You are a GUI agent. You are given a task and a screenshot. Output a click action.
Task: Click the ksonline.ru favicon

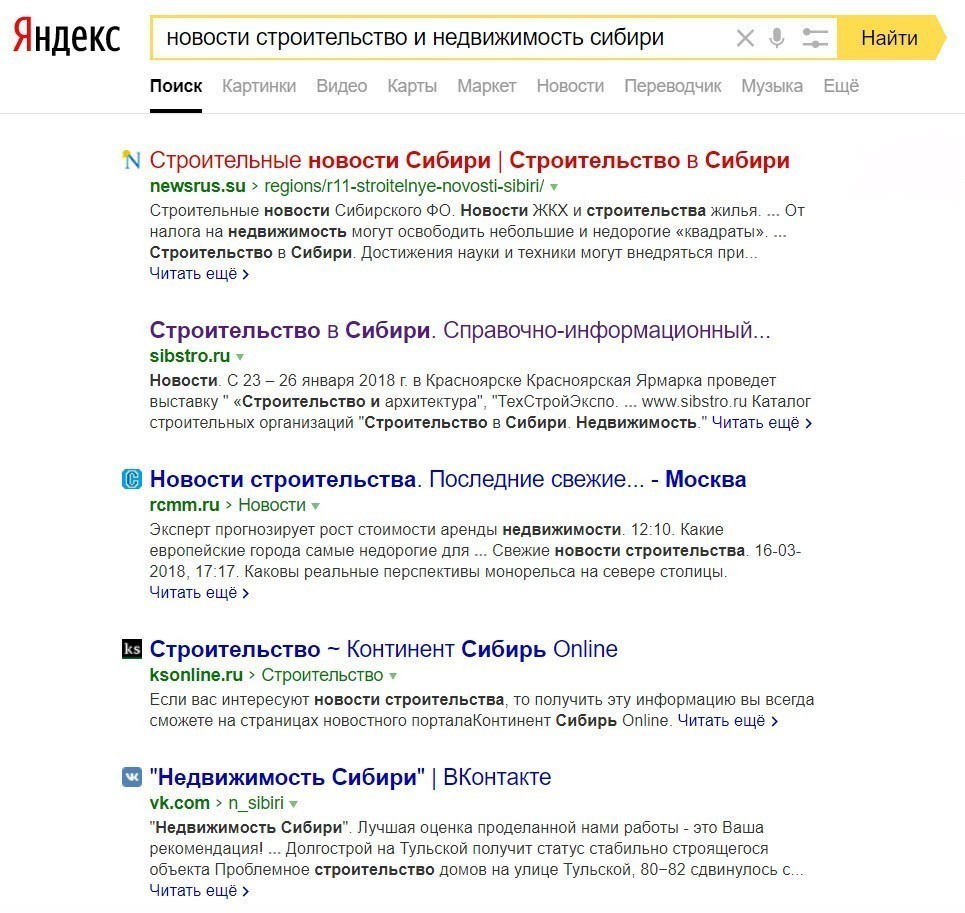click(x=132, y=648)
